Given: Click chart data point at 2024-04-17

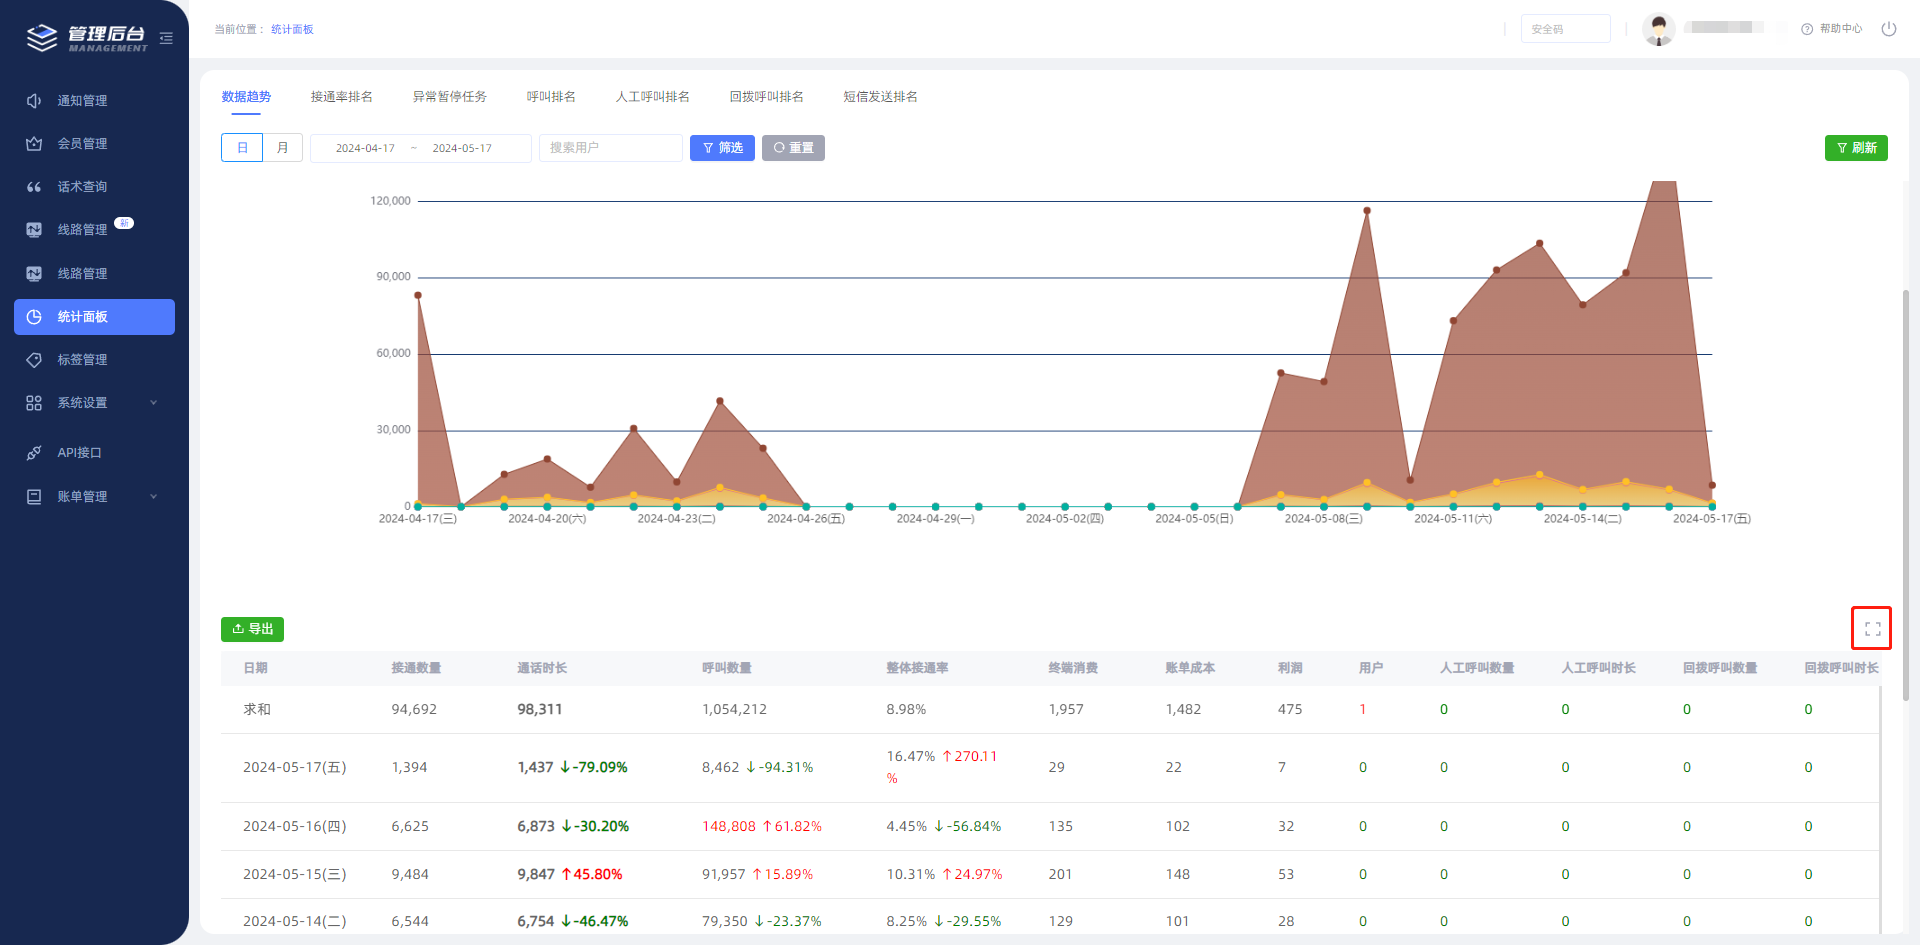Looking at the screenshot, I should (x=418, y=295).
